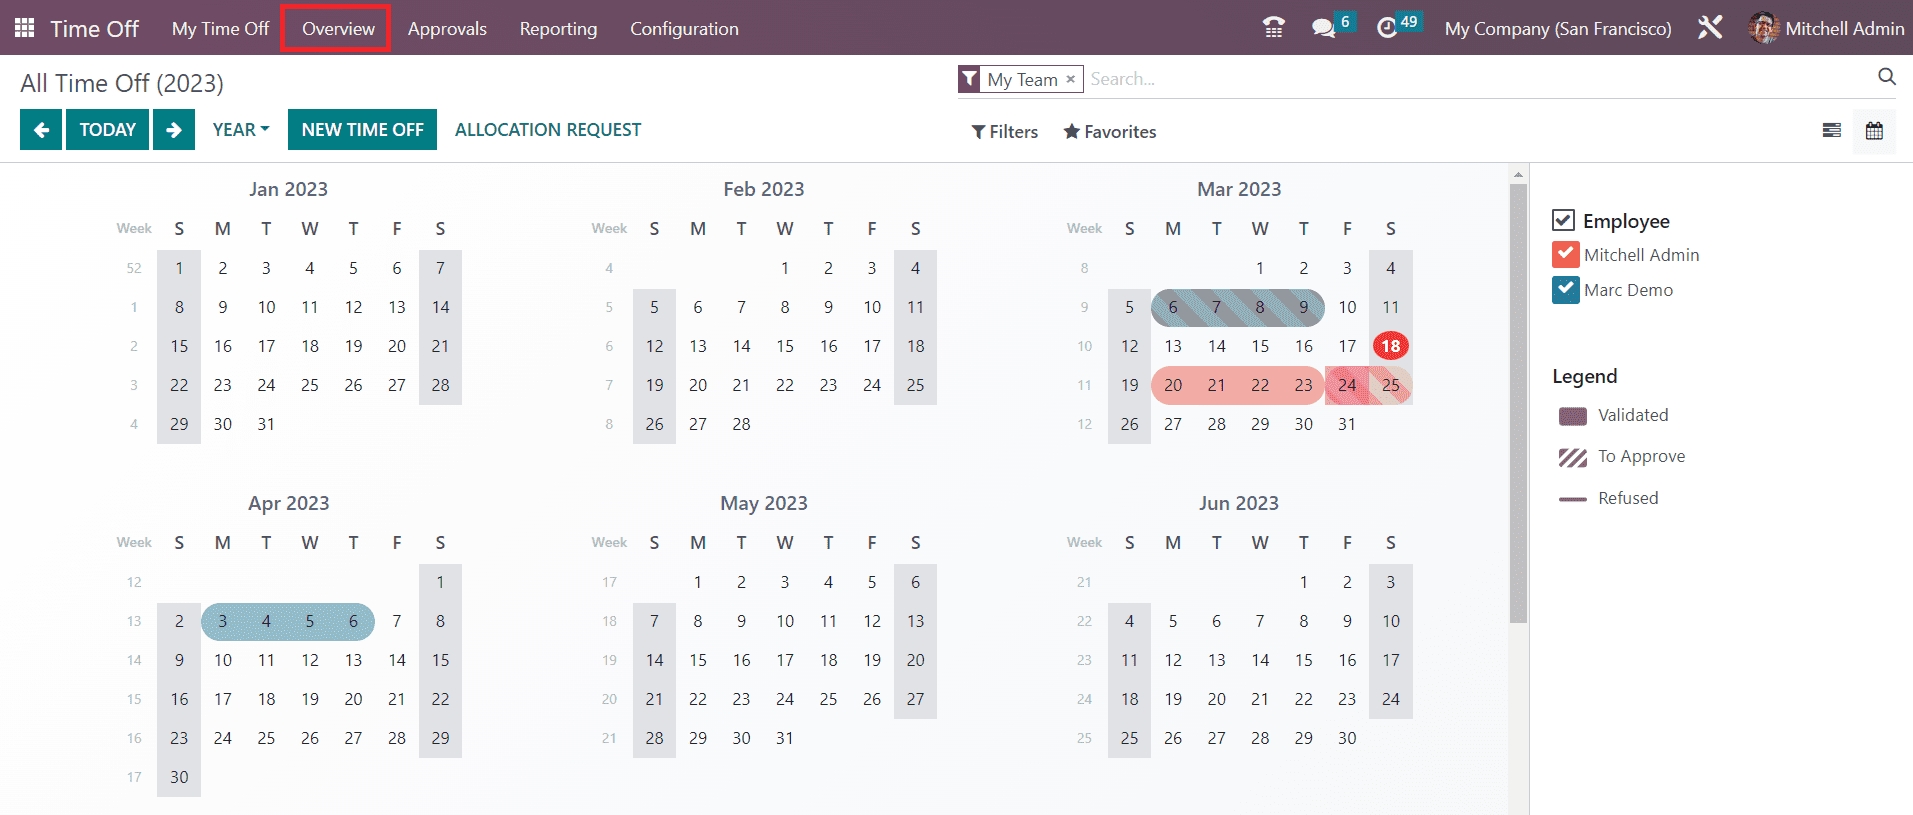This screenshot has width=1913, height=815.
Task: Go to previous year arrow
Action: click(x=41, y=130)
